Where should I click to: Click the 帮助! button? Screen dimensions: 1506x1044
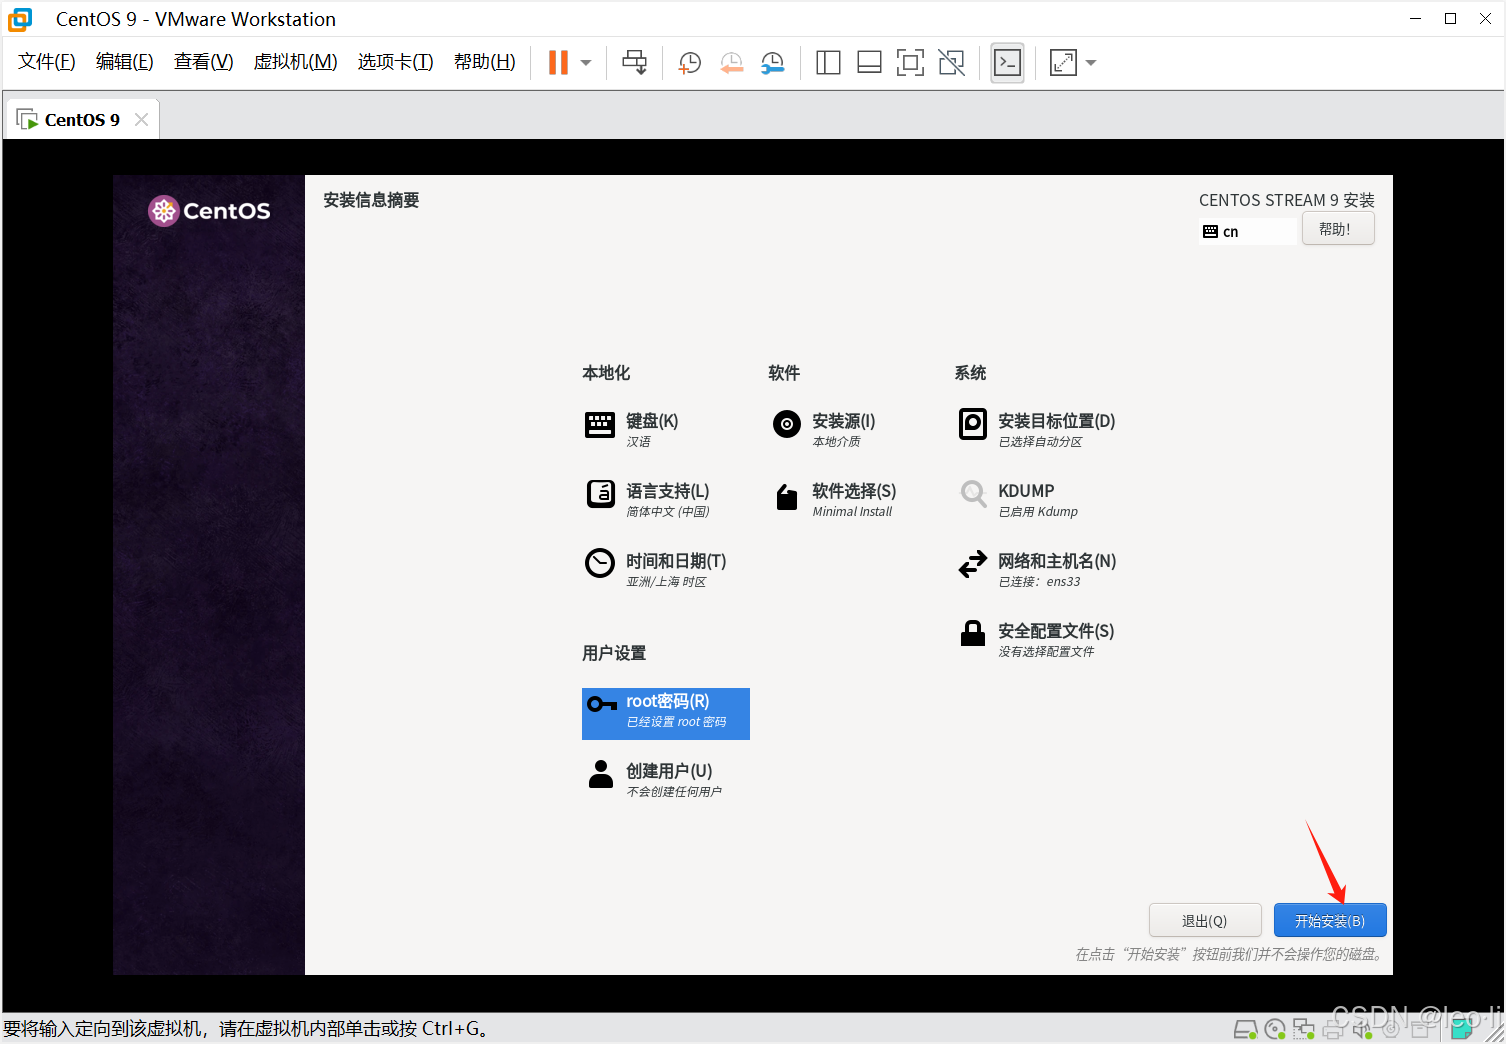(1338, 229)
